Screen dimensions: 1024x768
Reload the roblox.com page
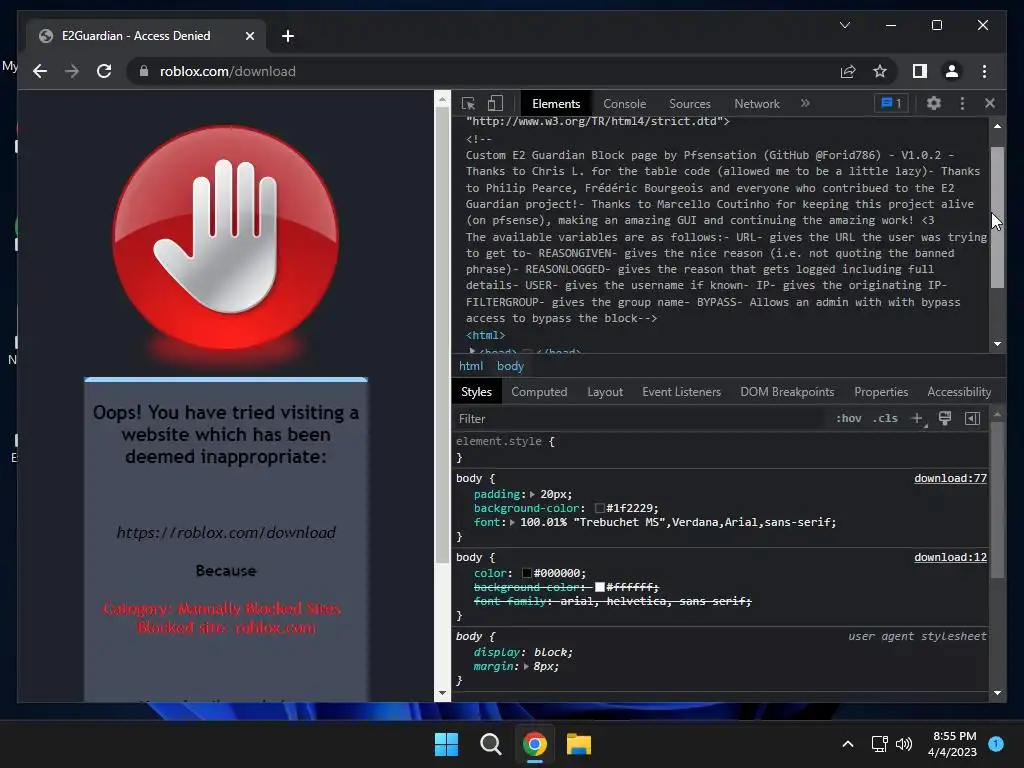[104, 71]
